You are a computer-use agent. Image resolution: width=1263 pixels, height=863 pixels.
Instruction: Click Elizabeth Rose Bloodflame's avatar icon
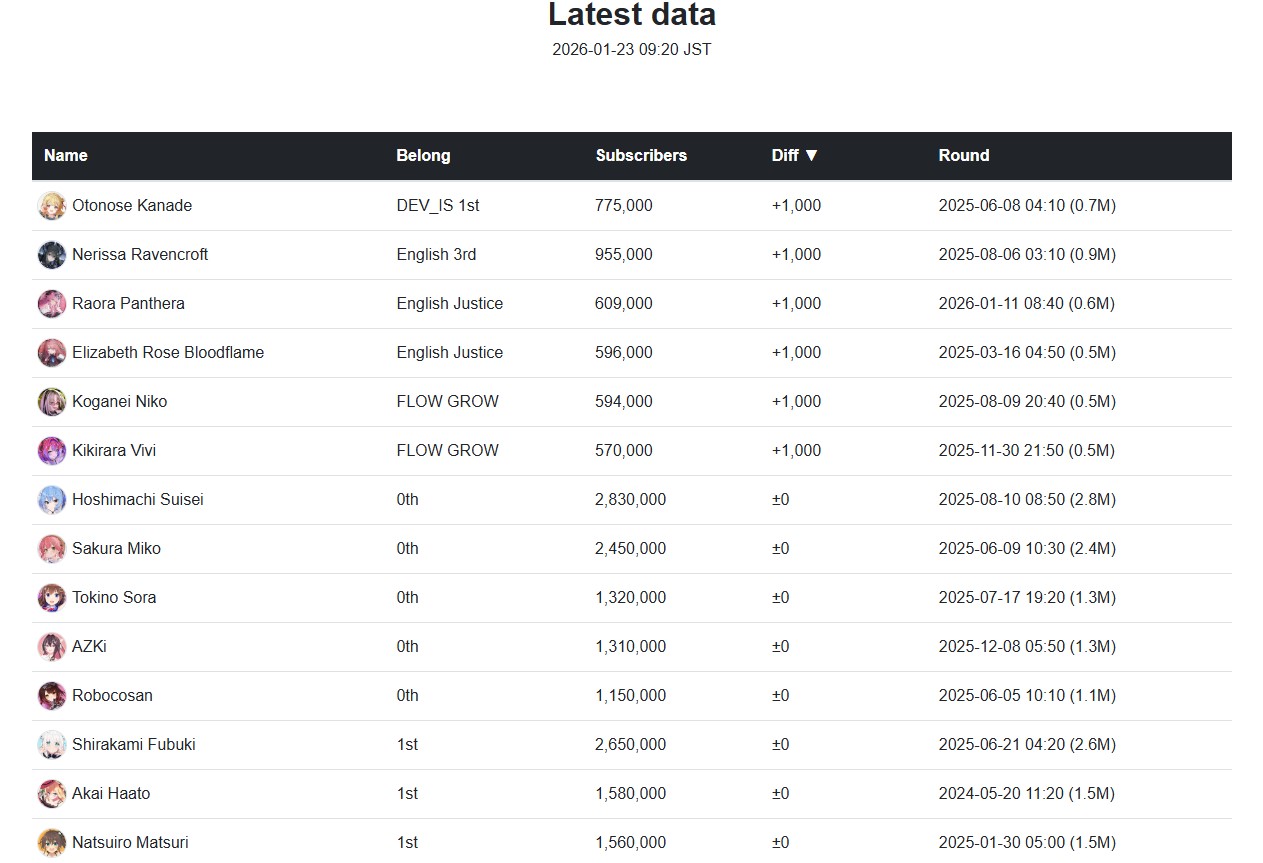(x=52, y=353)
